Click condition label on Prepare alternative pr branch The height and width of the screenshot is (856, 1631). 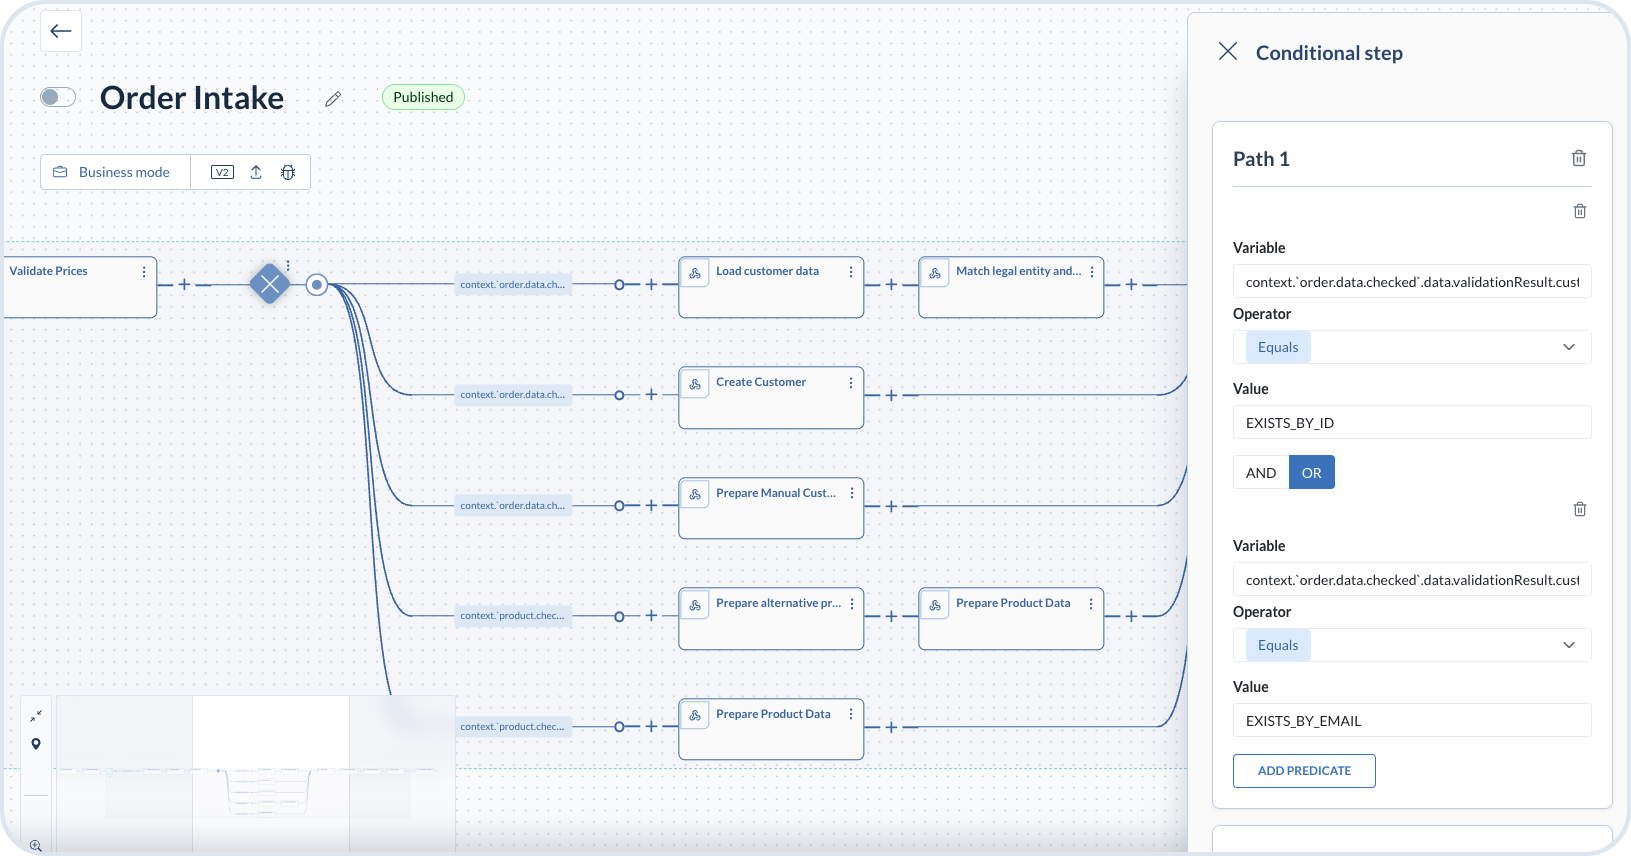pos(513,616)
